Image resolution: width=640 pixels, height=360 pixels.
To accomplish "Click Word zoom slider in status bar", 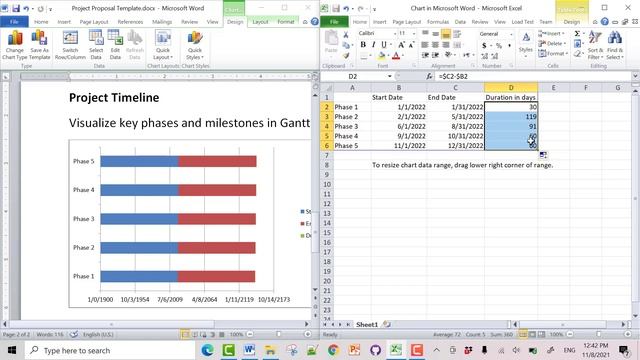I will coord(279,334).
